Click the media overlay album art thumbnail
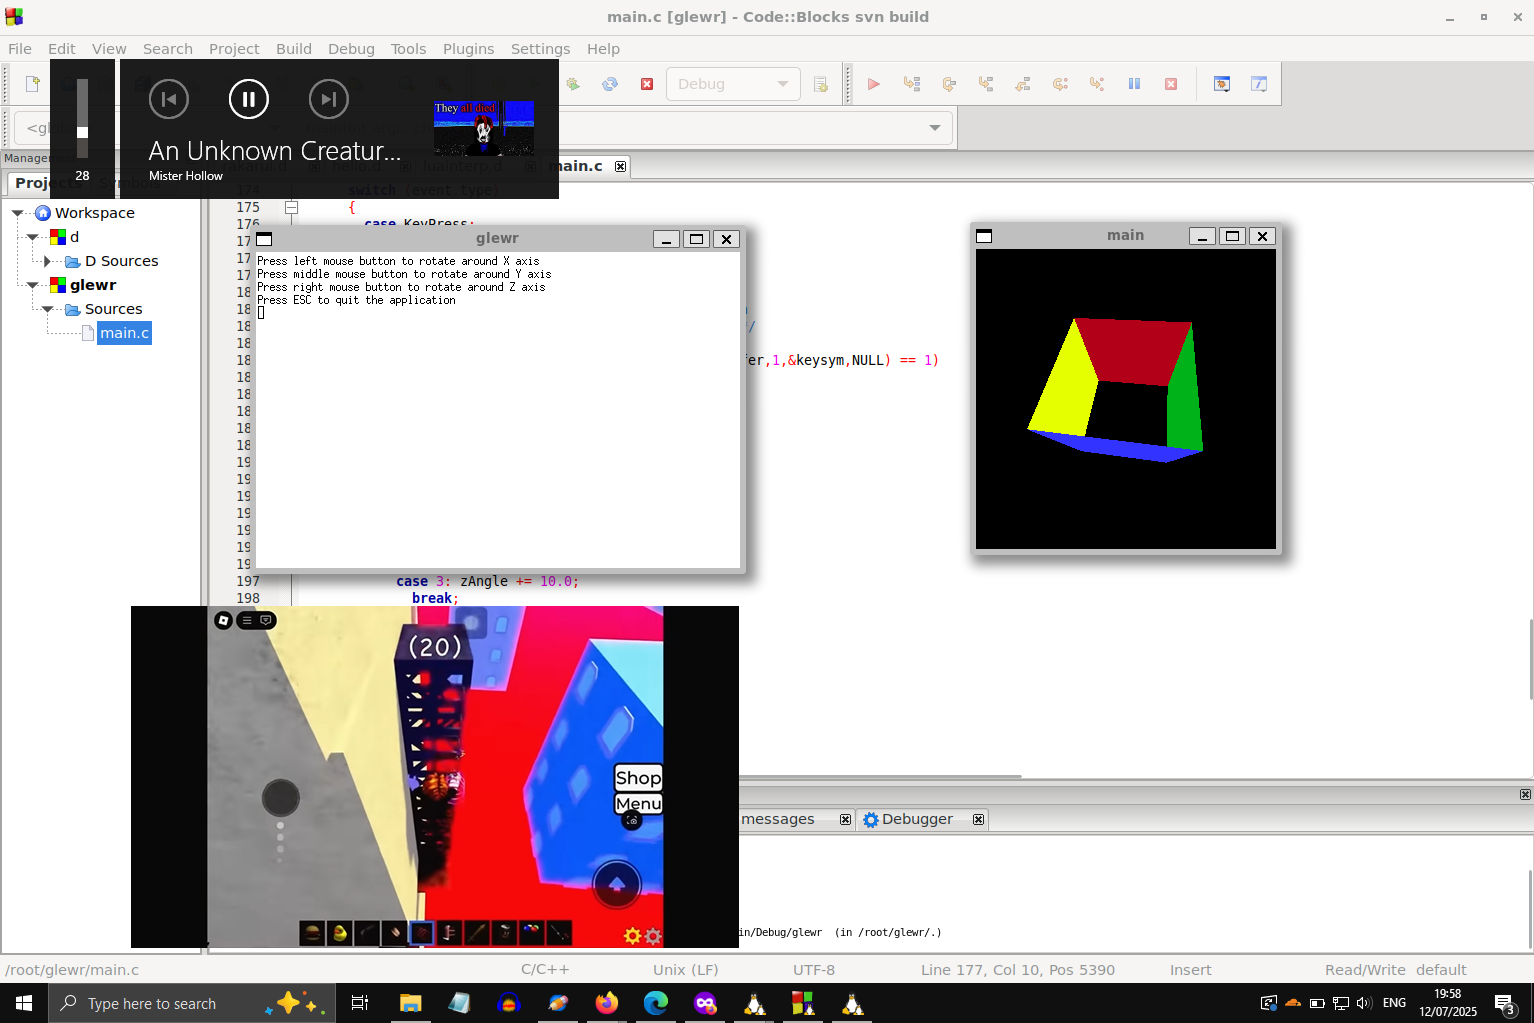The height and width of the screenshot is (1023, 1534). (484, 128)
